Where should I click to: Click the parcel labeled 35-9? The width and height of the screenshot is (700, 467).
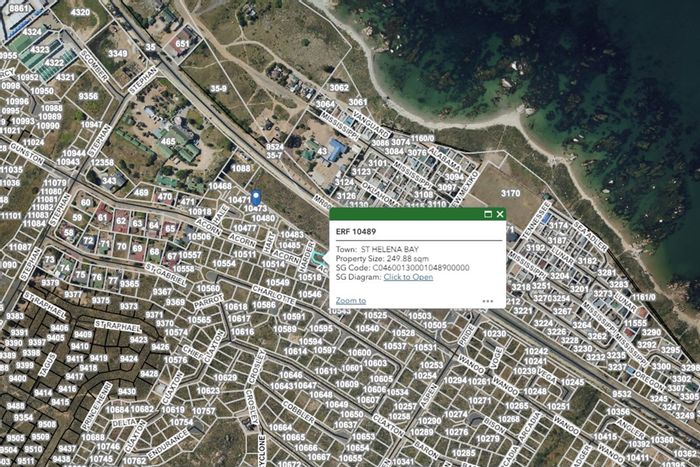(219, 88)
